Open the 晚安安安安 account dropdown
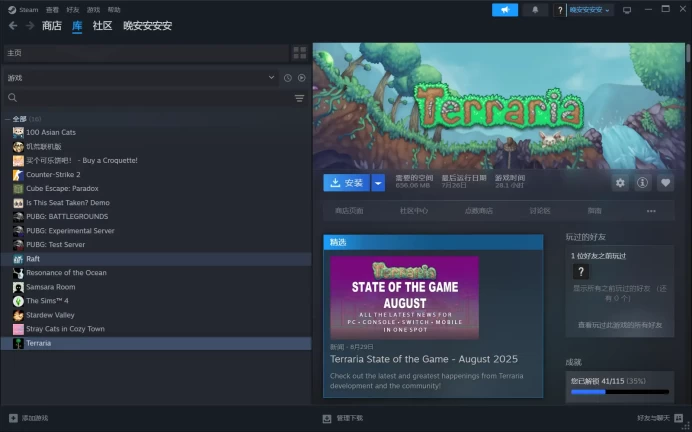Screen dimensions: 692x432 pyautogui.click(x=590, y=10)
